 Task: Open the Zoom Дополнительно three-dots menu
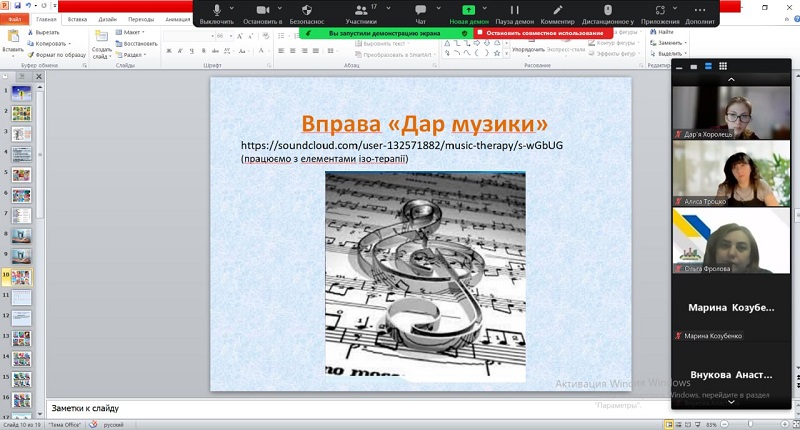[x=700, y=14]
